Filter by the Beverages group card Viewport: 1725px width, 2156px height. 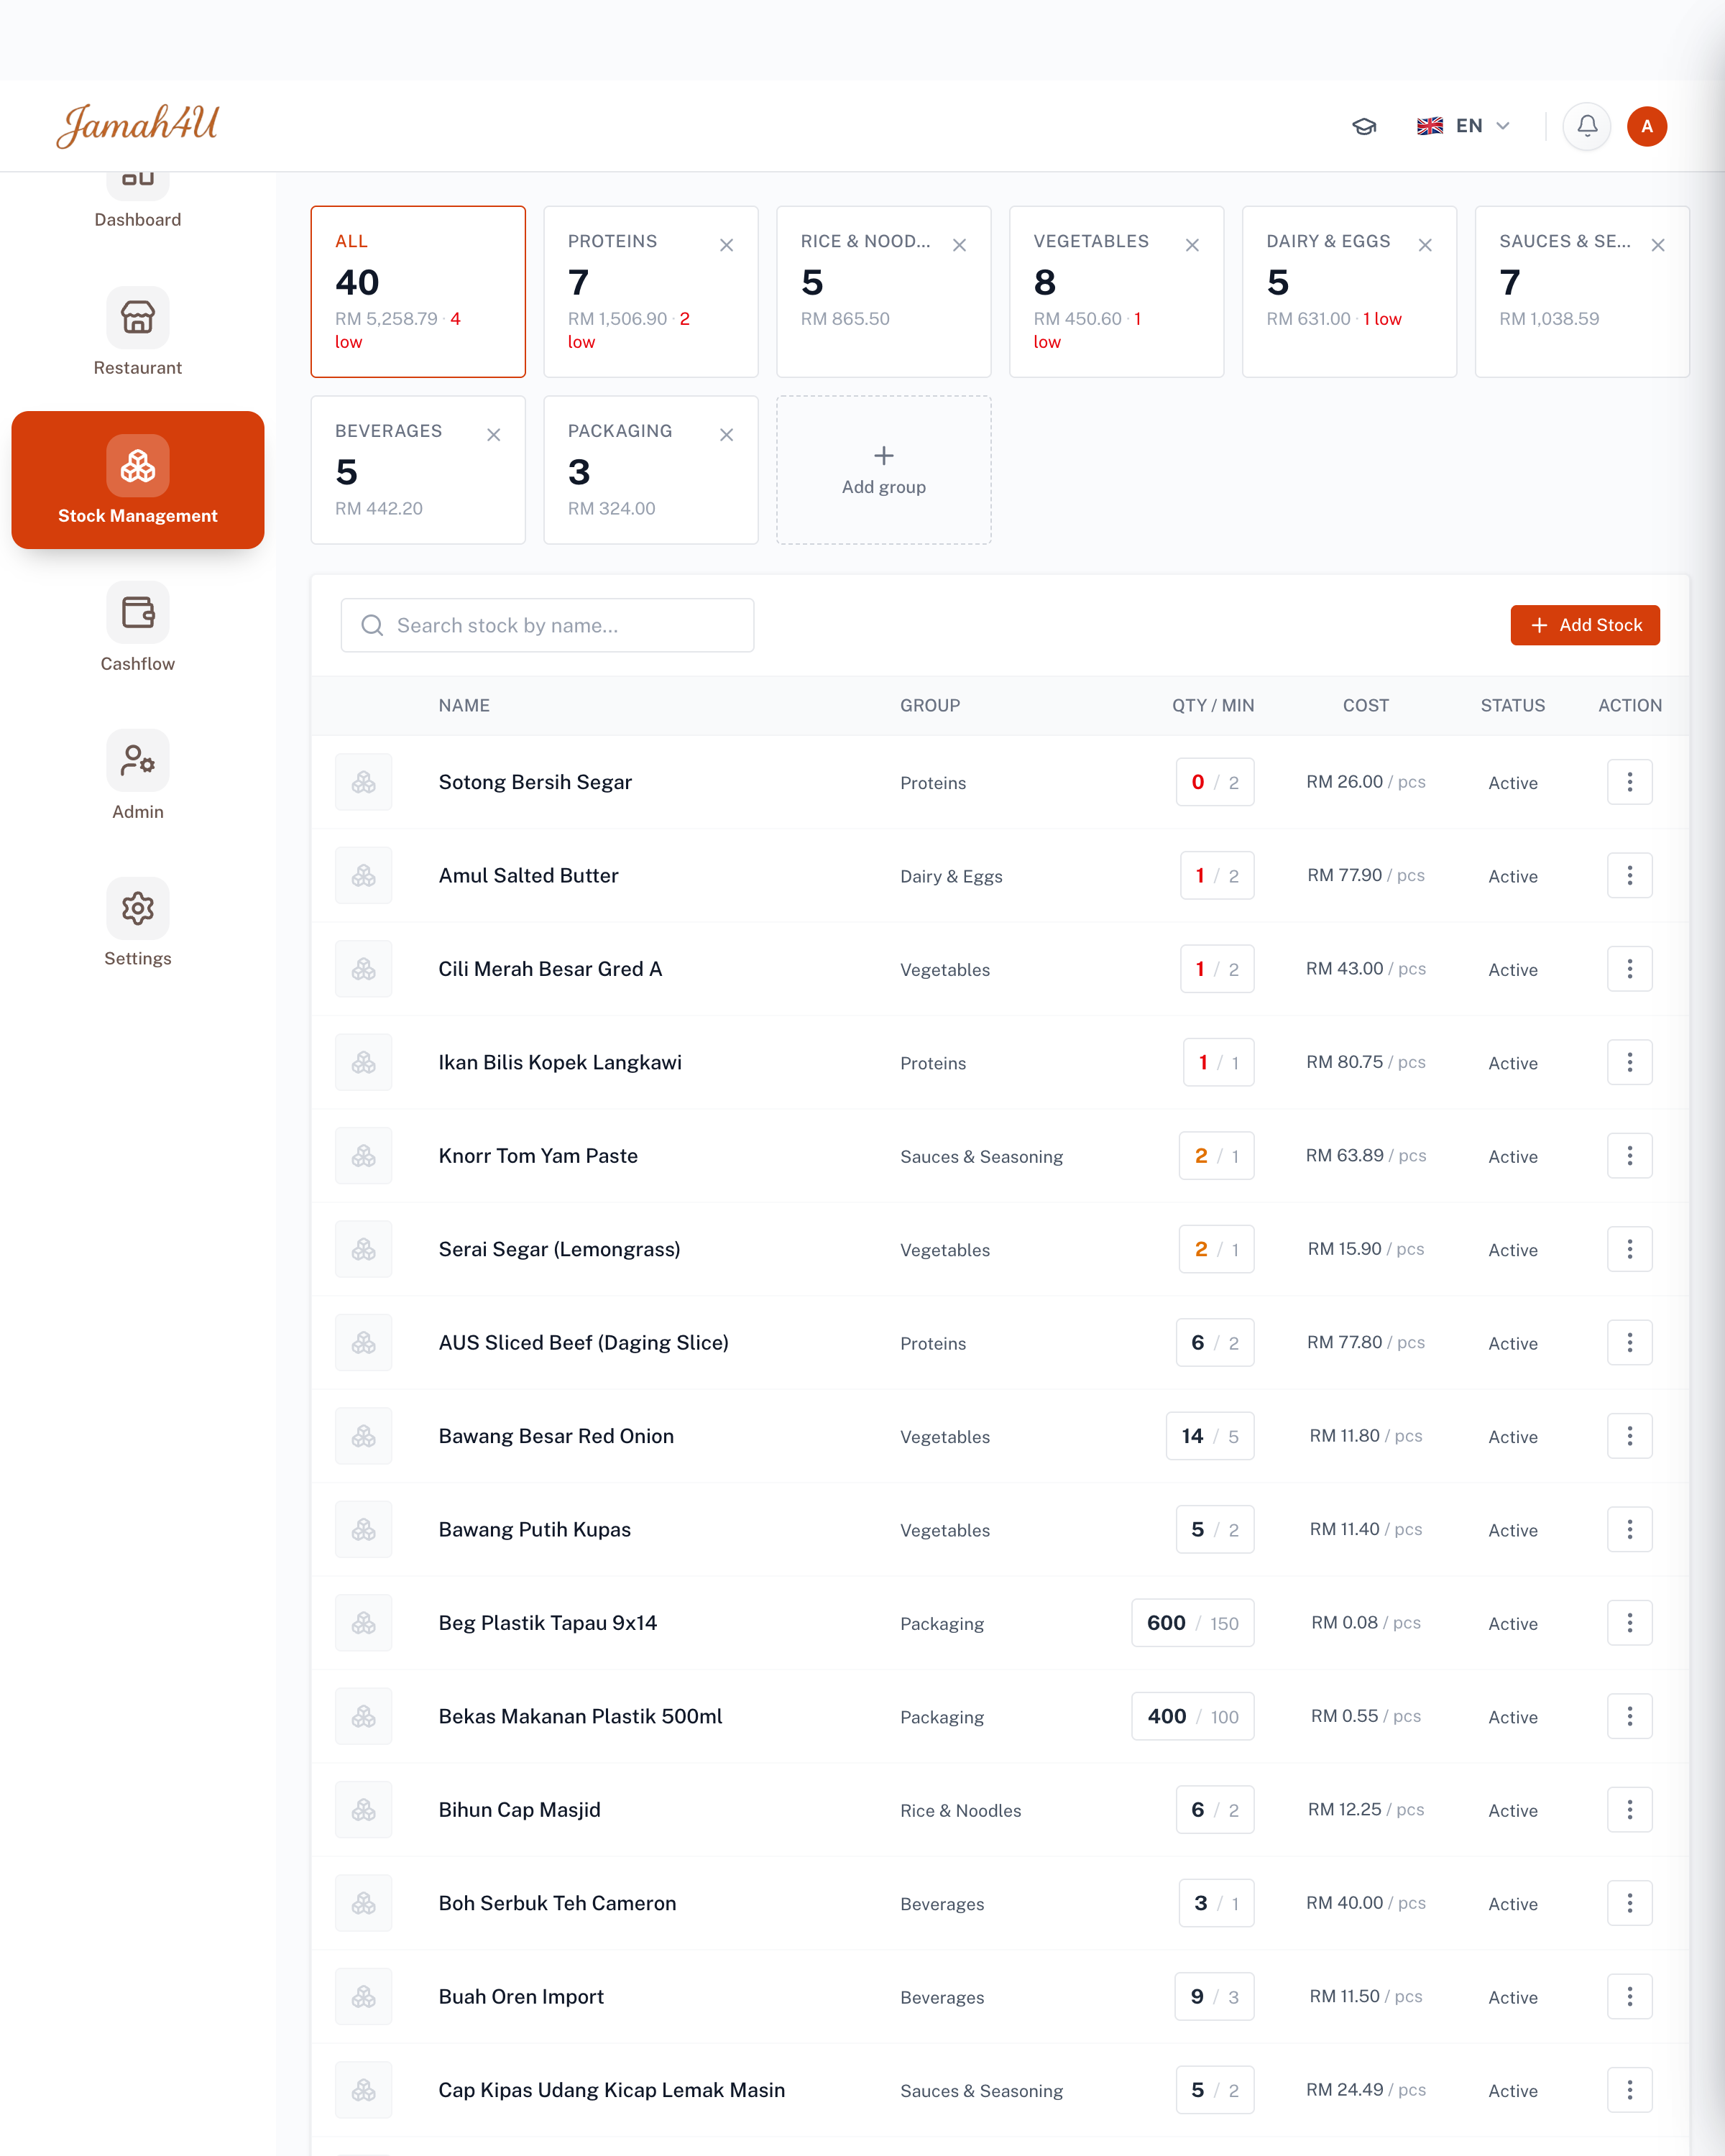(418, 470)
